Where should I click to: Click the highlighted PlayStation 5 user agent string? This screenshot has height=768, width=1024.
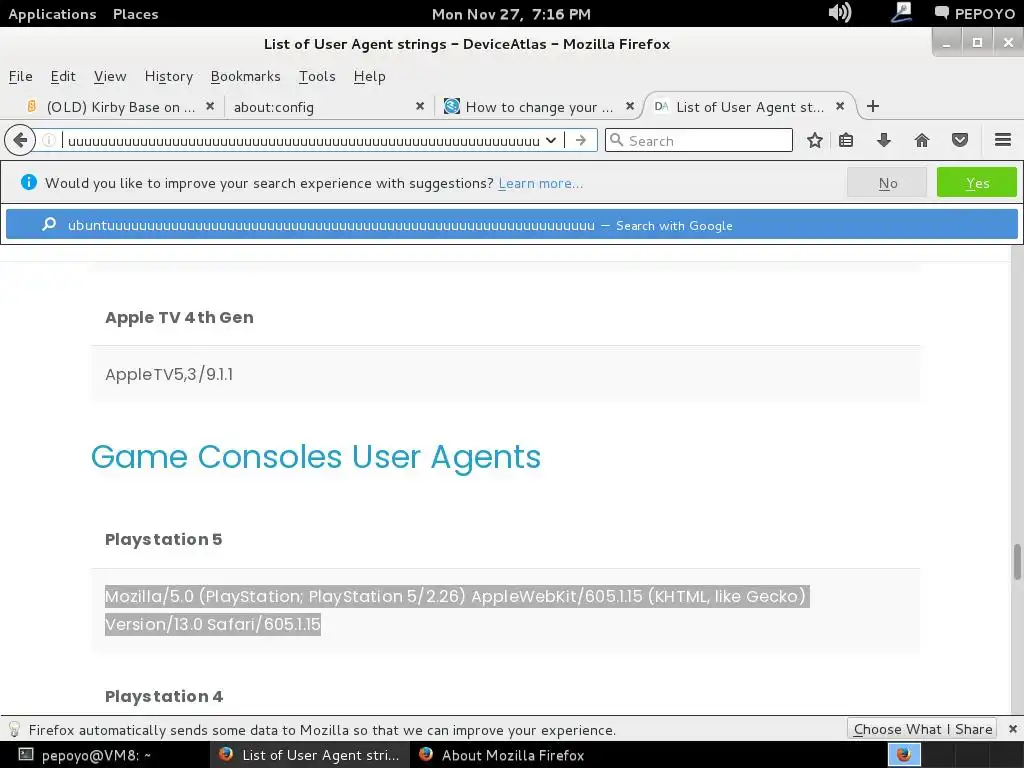click(x=456, y=610)
